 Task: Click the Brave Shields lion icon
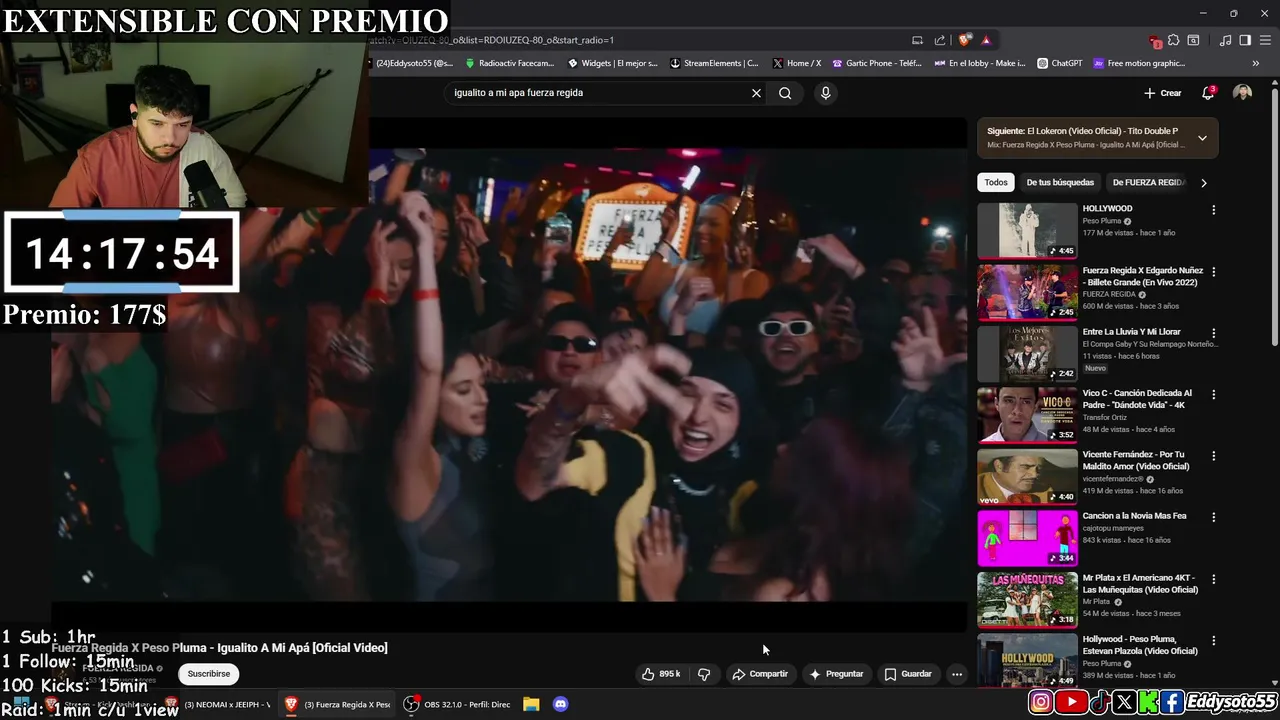964,40
